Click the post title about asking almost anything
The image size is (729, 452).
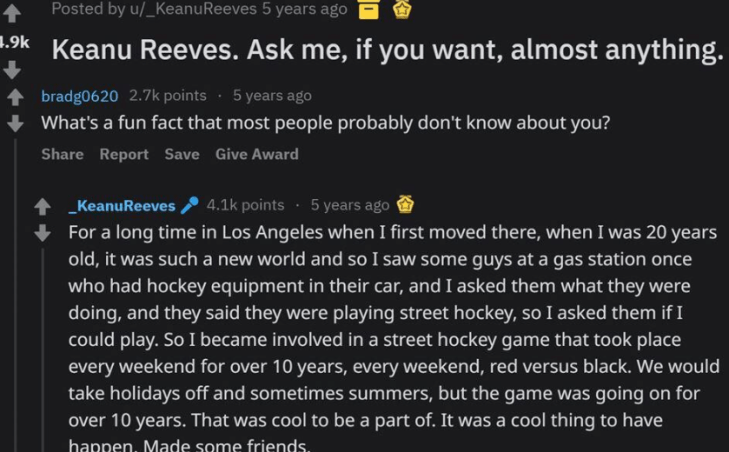click(387, 52)
